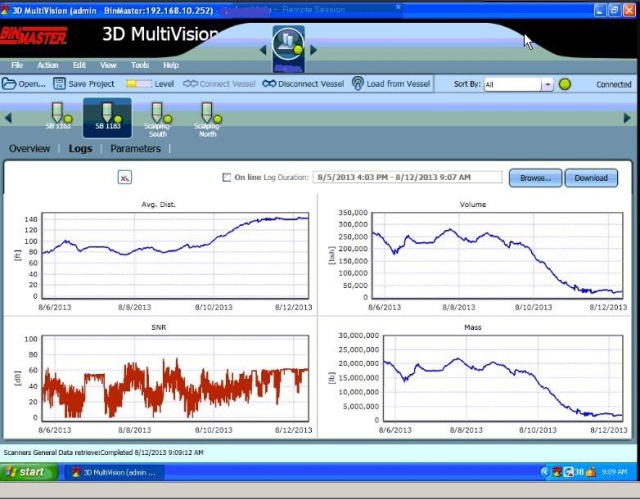Click the Log Duration date range field
The height and width of the screenshot is (500, 640).
pos(407,177)
